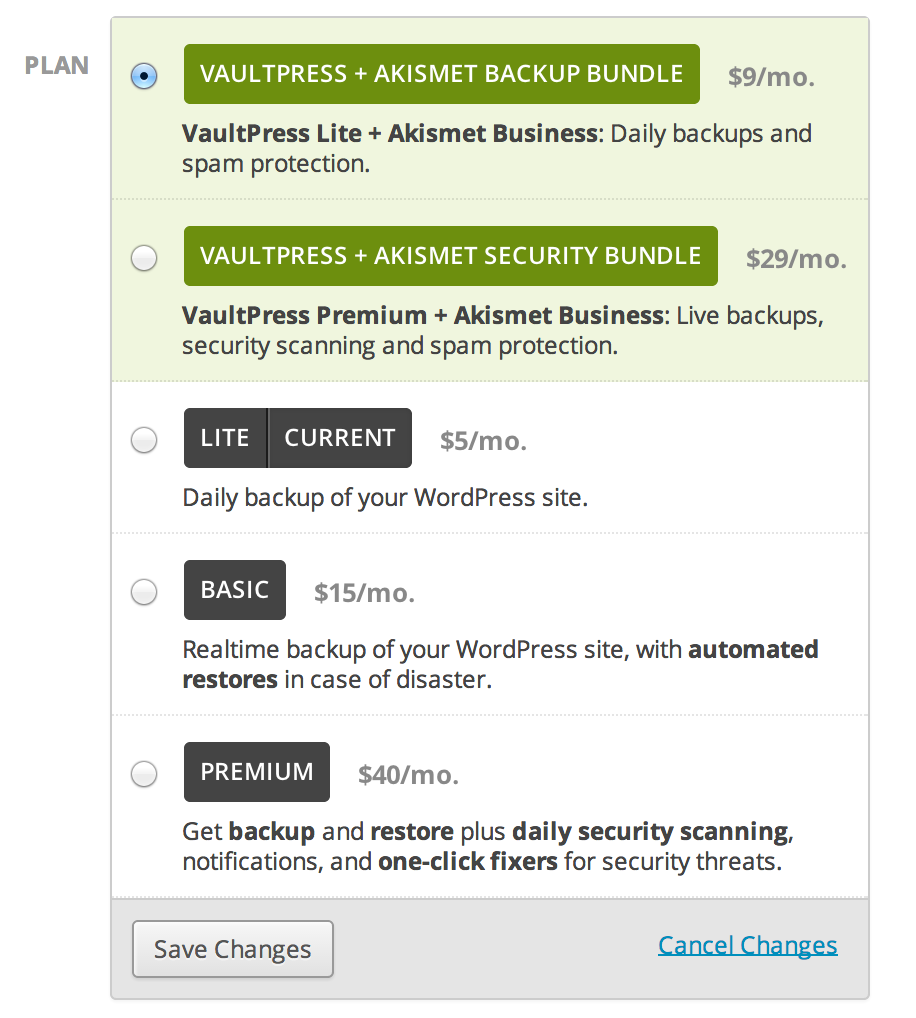The width and height of the screenshot is (916, 1018).
Task: Click the Cancel Changes link
Action: 747,945
